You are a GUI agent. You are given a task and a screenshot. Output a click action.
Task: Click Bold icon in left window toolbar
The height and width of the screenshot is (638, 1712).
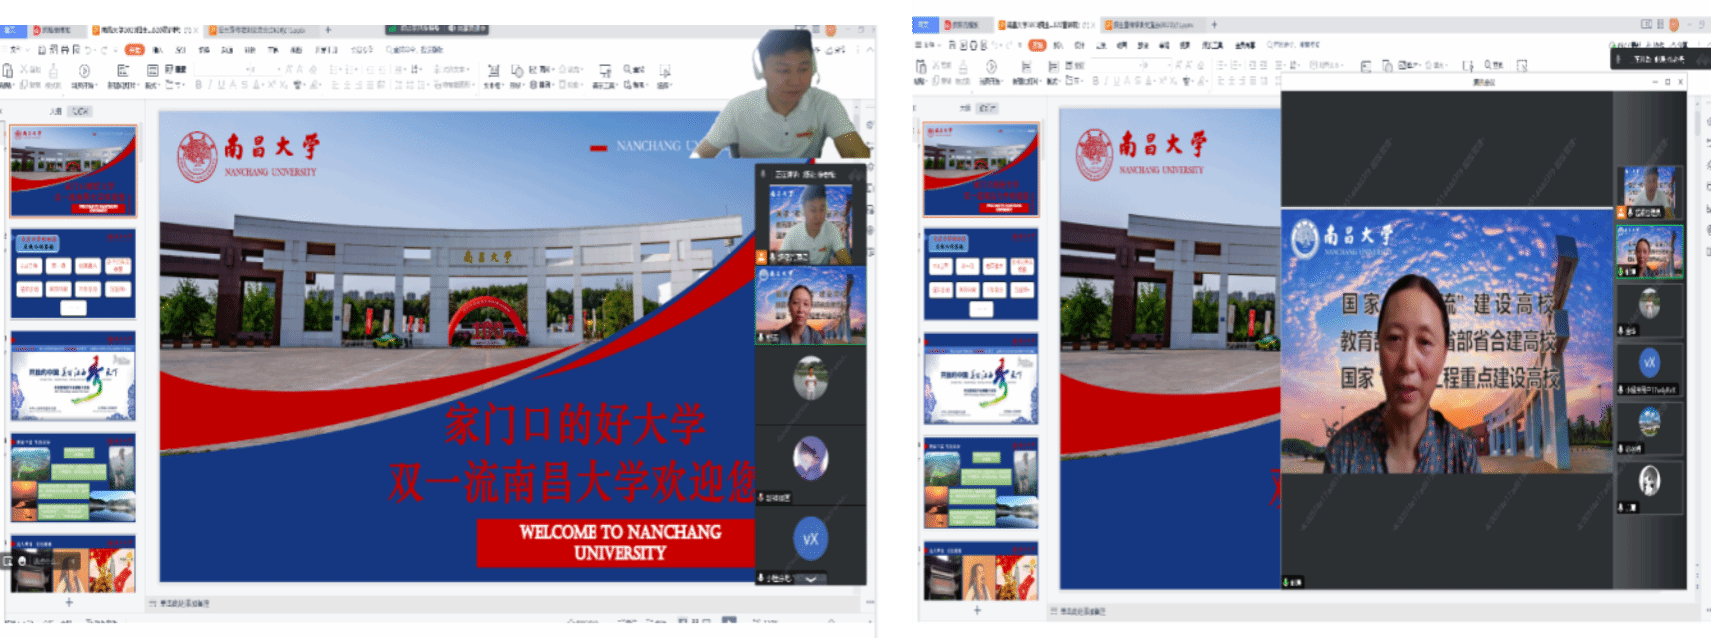[x=198, y=85]
